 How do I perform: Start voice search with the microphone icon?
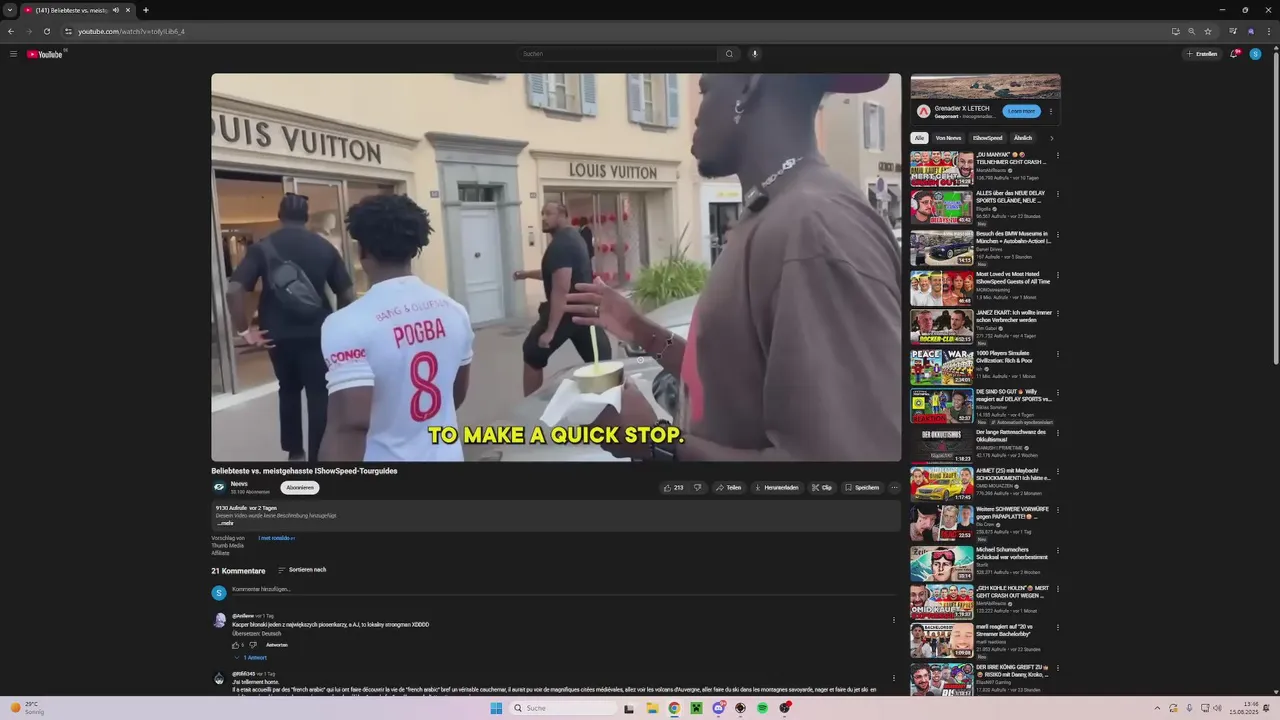click(755, 54)
